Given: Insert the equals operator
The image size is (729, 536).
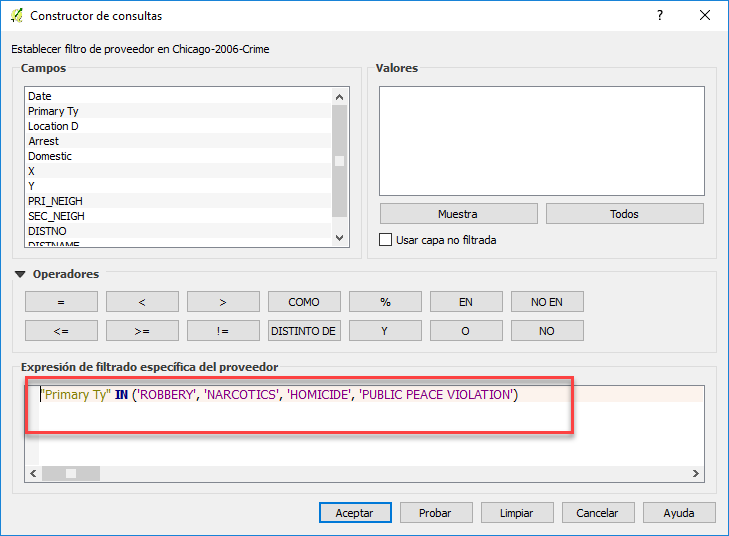Looking at the screenshot, I should point(61,302).
